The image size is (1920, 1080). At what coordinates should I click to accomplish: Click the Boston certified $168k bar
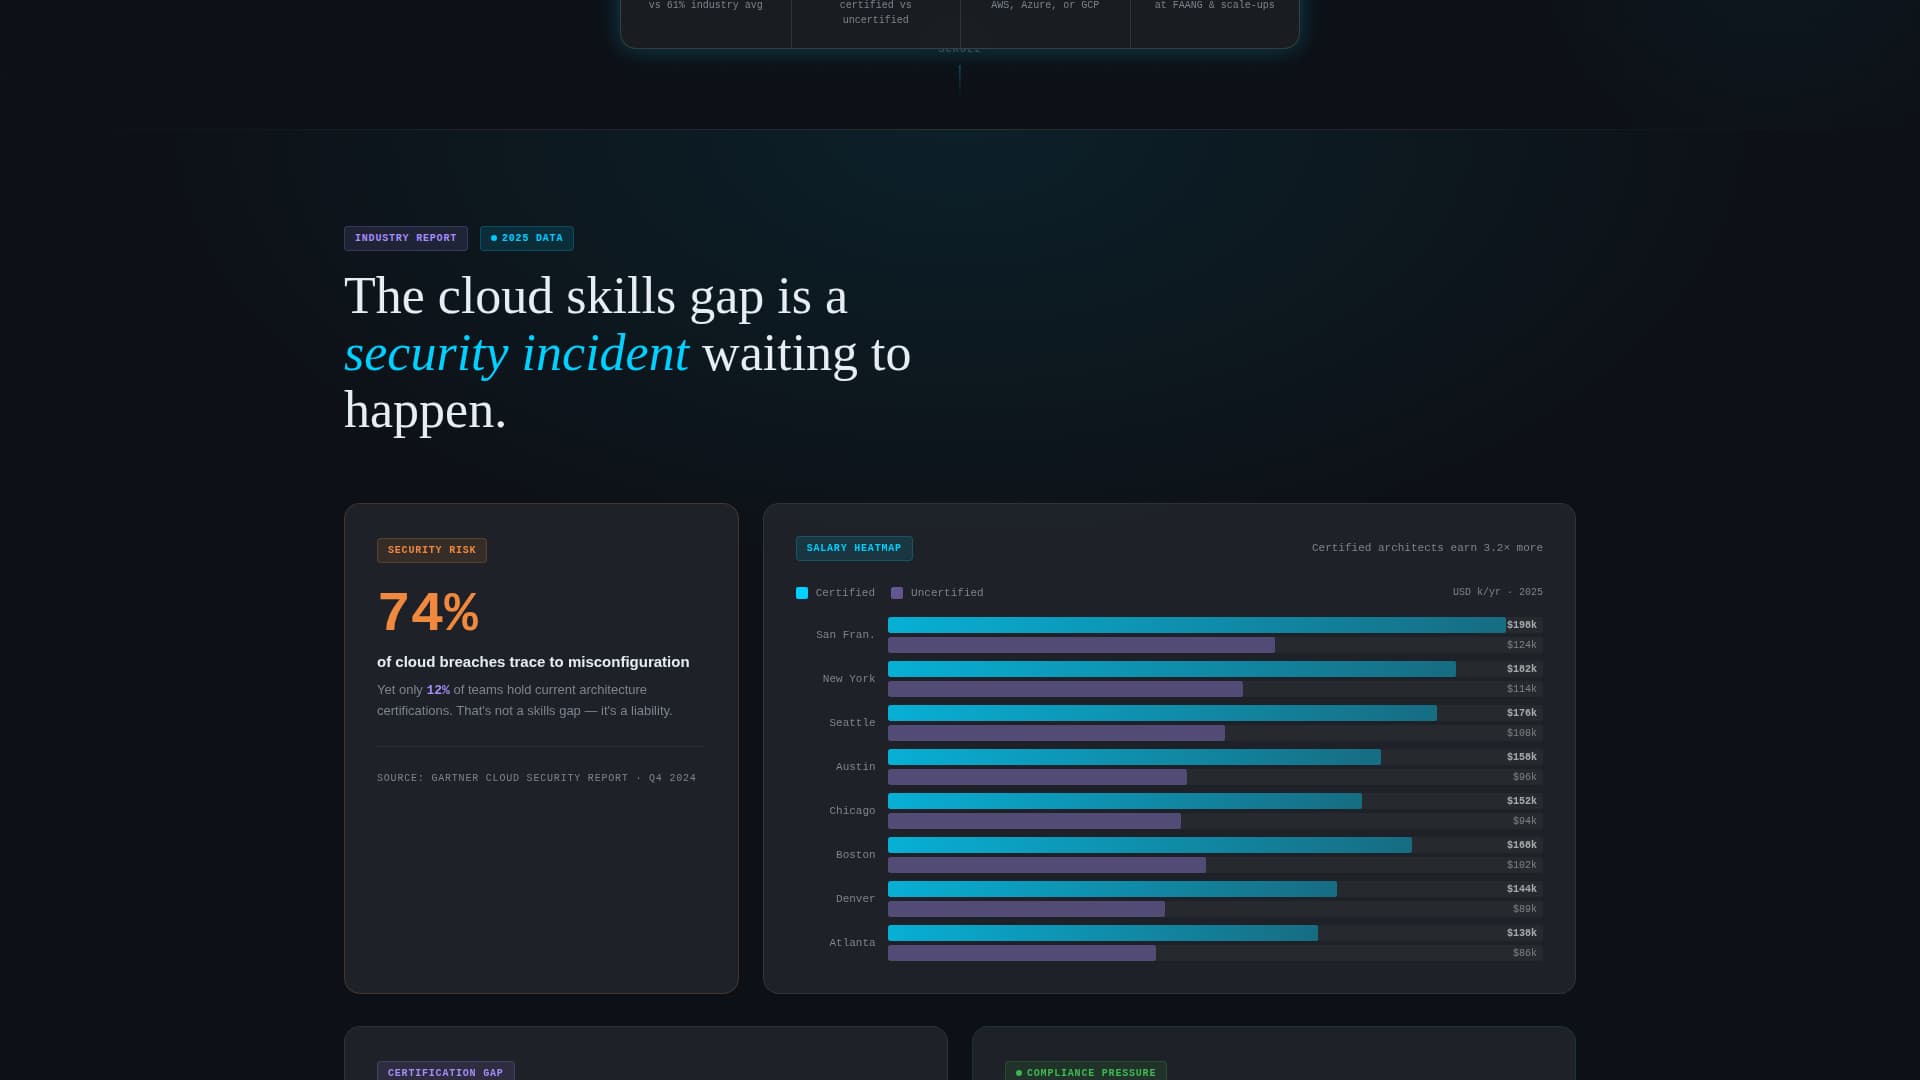[x=1149, y=845]
